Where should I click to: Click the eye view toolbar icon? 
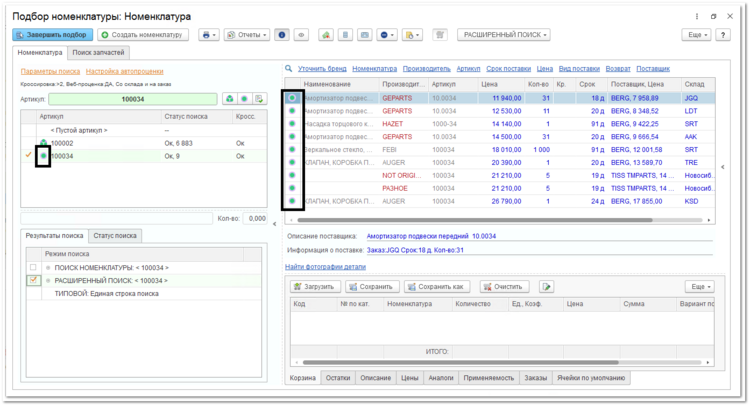[301, 35]
